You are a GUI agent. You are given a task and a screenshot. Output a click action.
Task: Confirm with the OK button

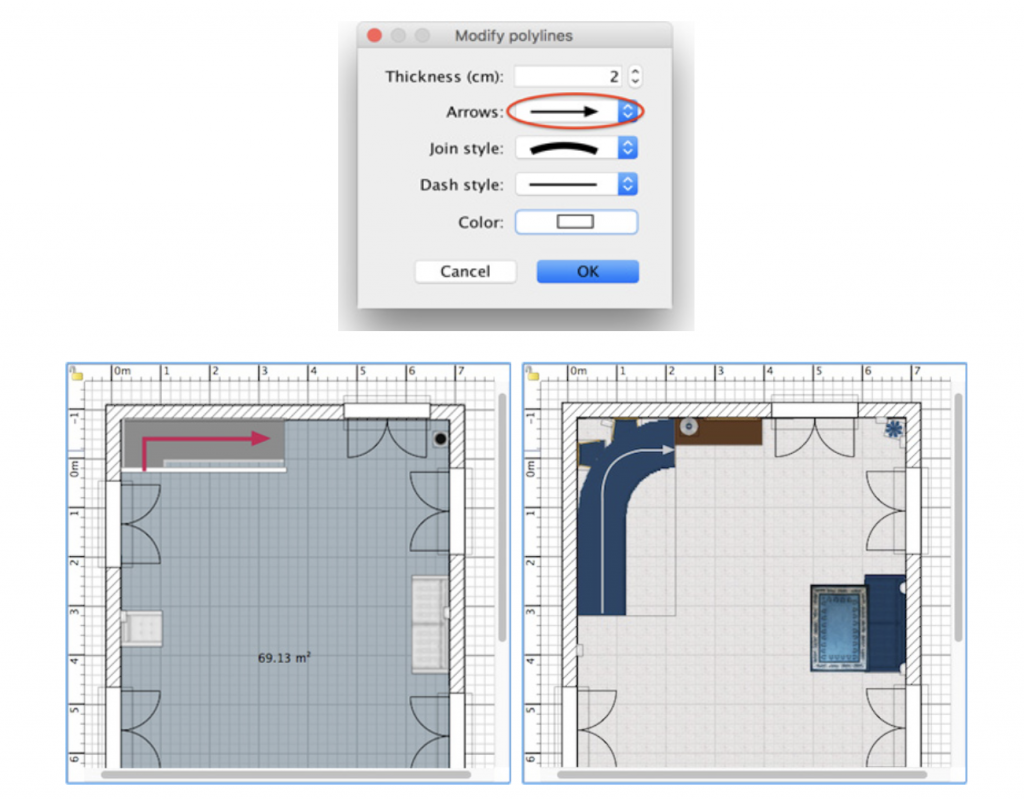587,272
